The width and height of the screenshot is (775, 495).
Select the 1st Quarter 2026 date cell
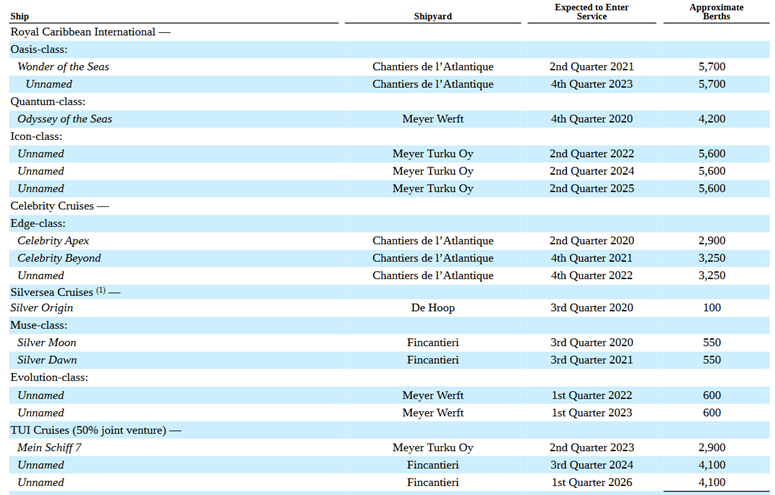591,483
